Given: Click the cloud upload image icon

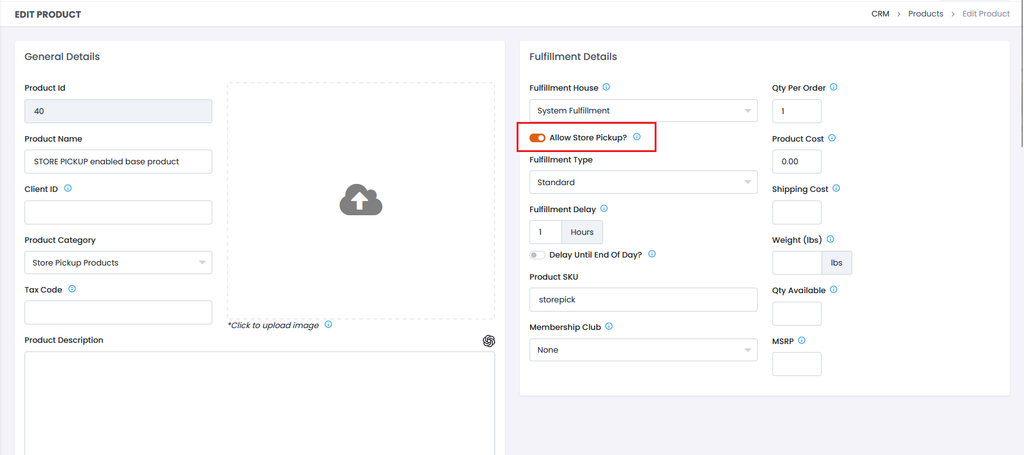Looking at the screenshot, I should point(361,201).
